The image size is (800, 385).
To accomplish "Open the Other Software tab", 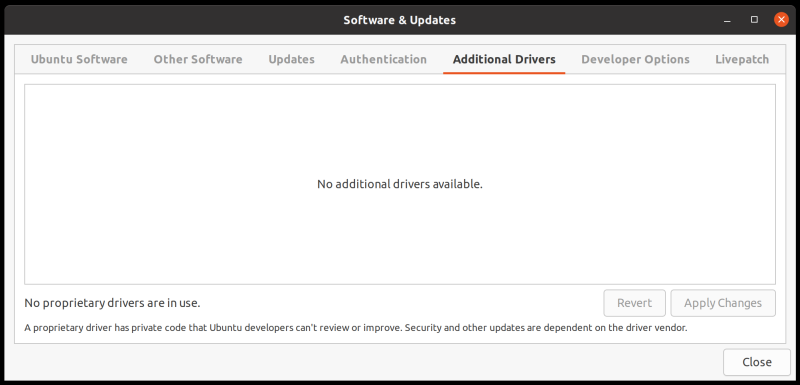I will click(198, 59).
